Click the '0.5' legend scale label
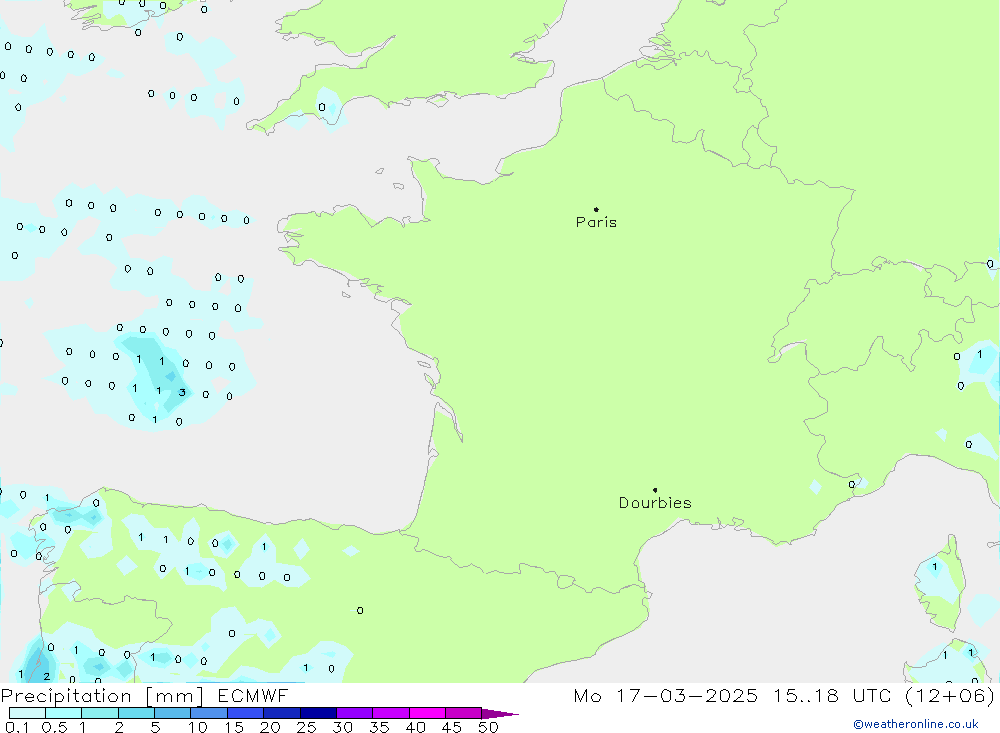The image size is (1000, 733). pyautogui.click(x=54, y=727)
